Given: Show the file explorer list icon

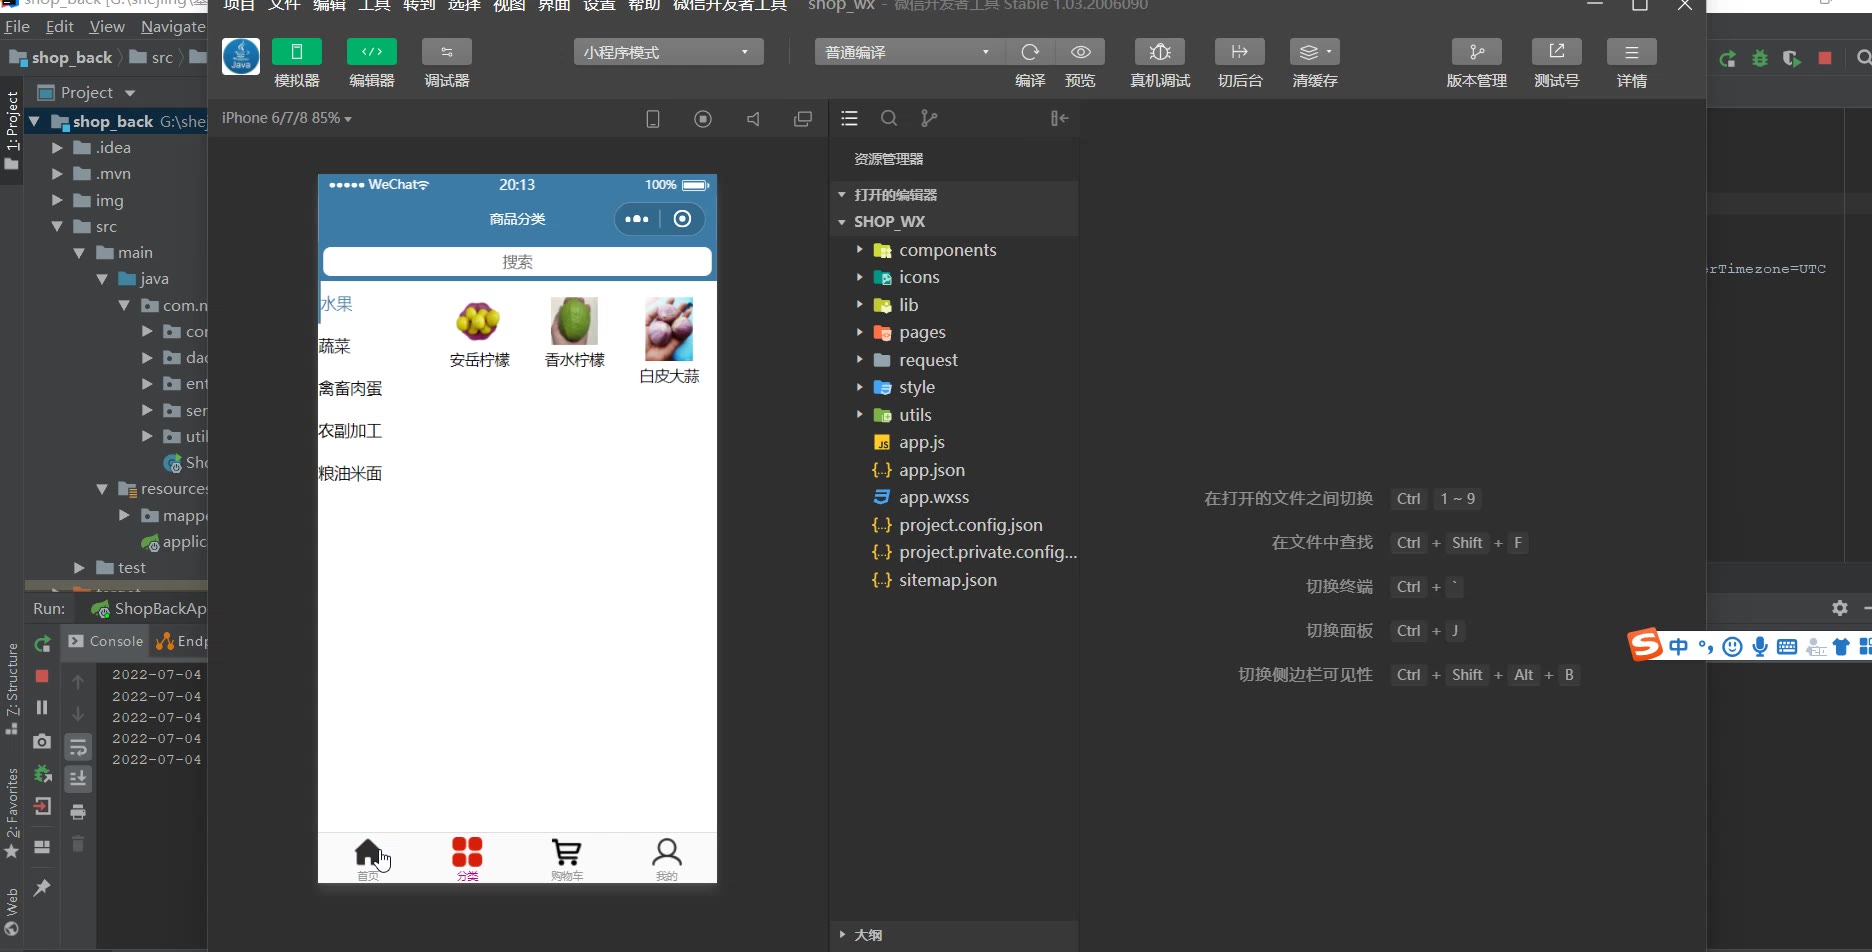Looking at the screenshot, I should coord(850,119).
